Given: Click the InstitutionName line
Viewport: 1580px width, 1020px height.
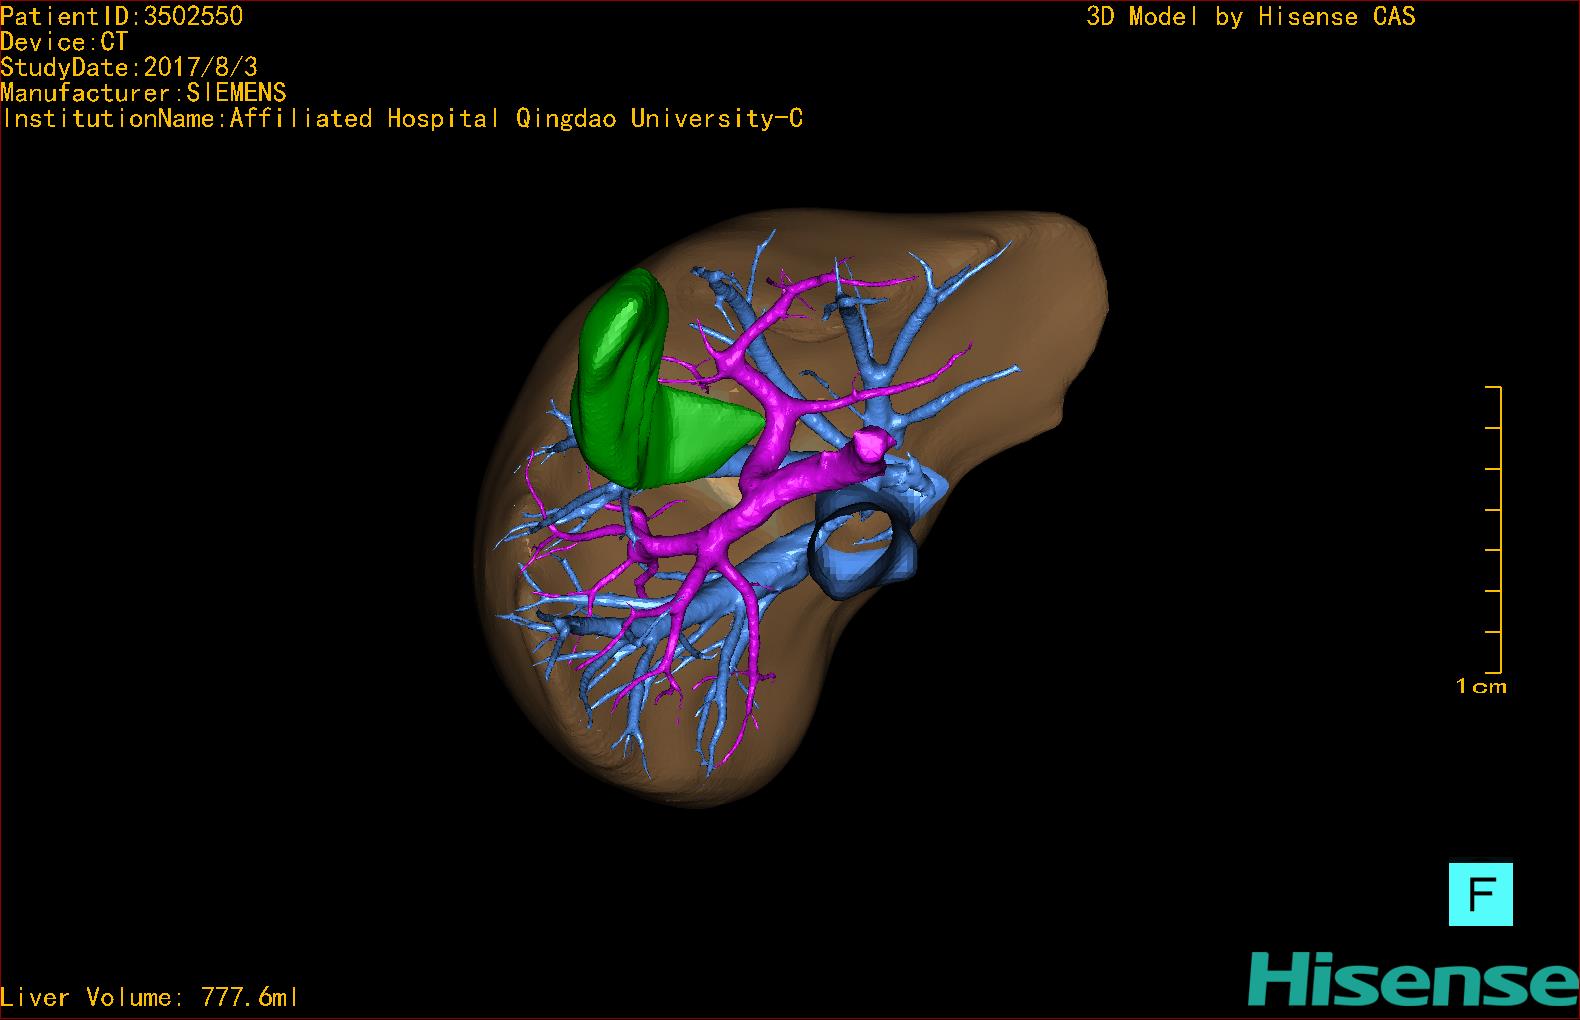Looking at the screenshot, I should (x=402, y=119).
